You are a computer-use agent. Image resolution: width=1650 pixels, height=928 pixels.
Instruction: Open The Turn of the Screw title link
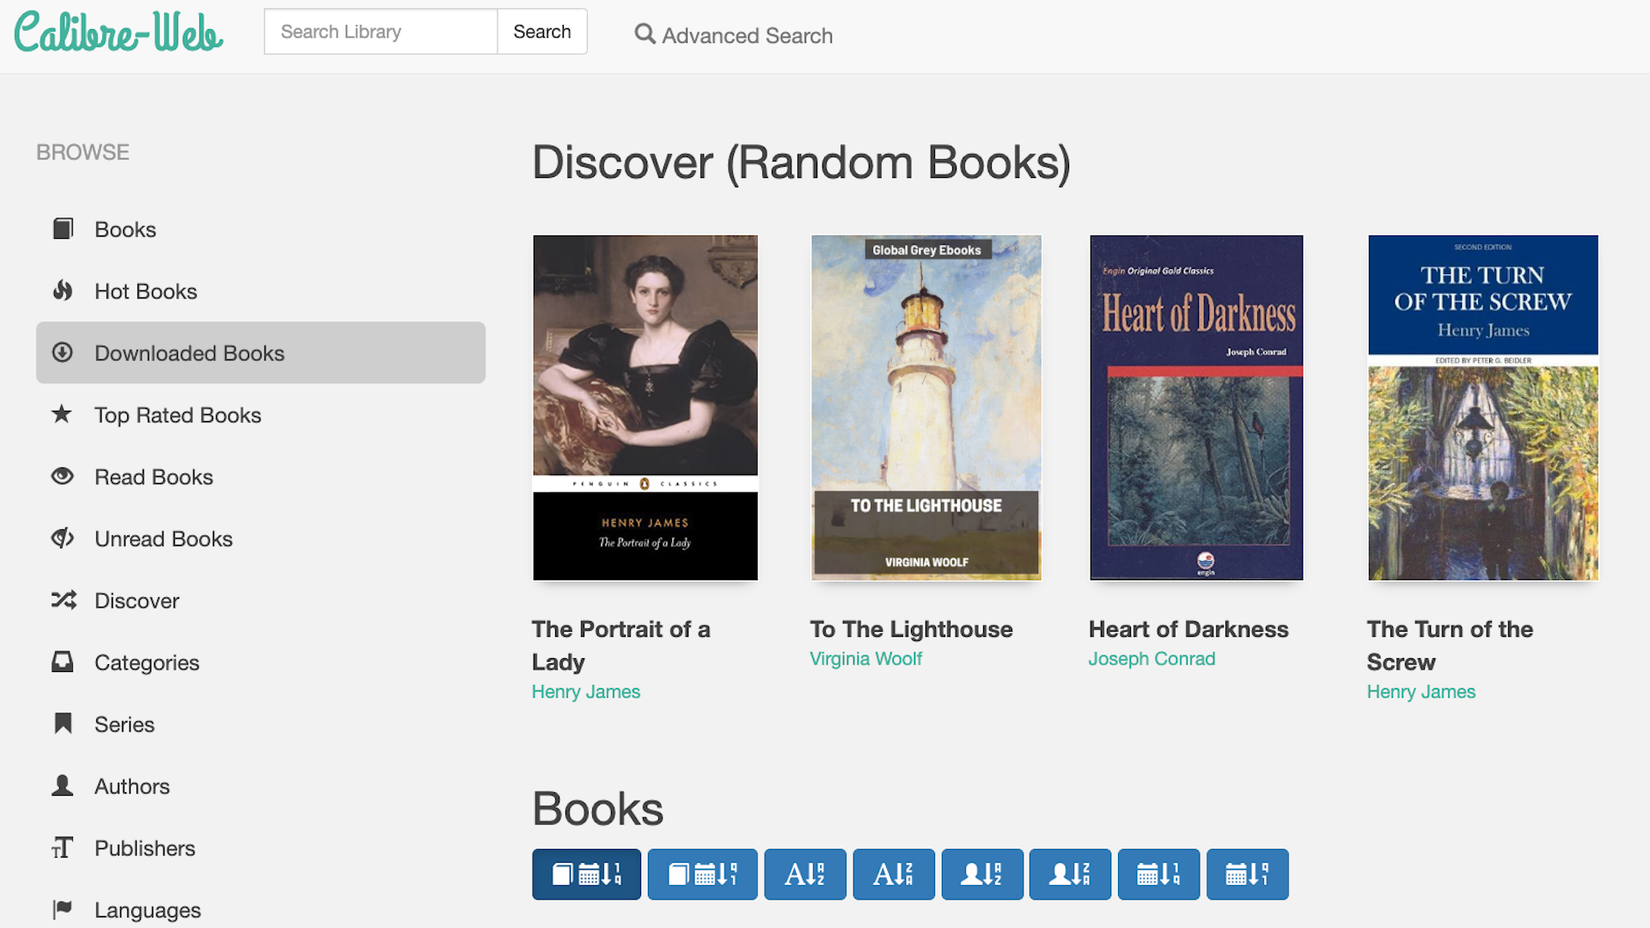coord(1450,645)
